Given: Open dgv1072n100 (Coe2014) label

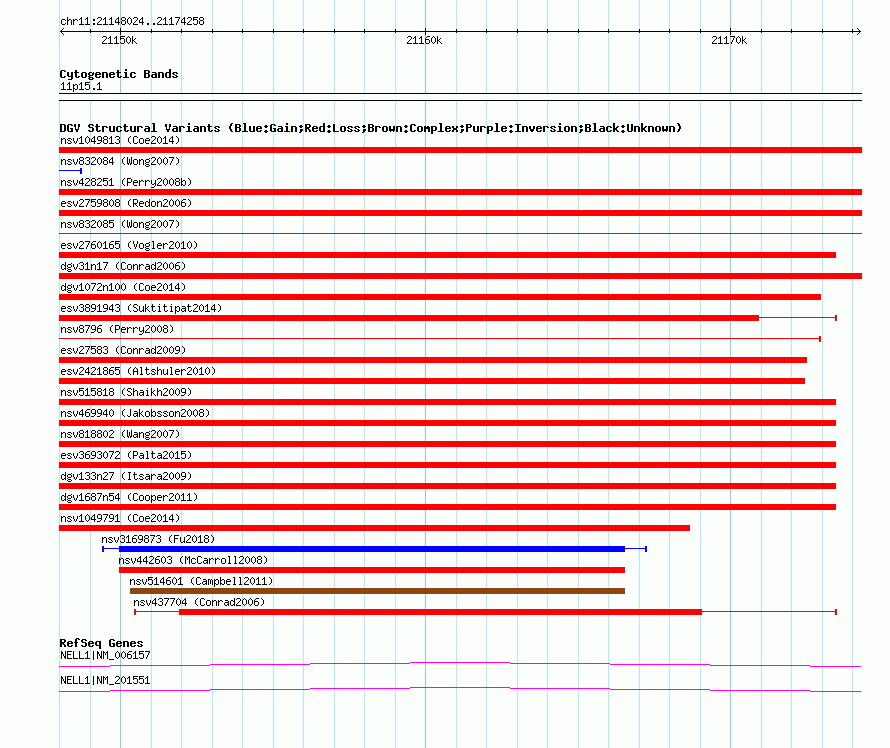Looking at the screenshot, I should point(123,287).
